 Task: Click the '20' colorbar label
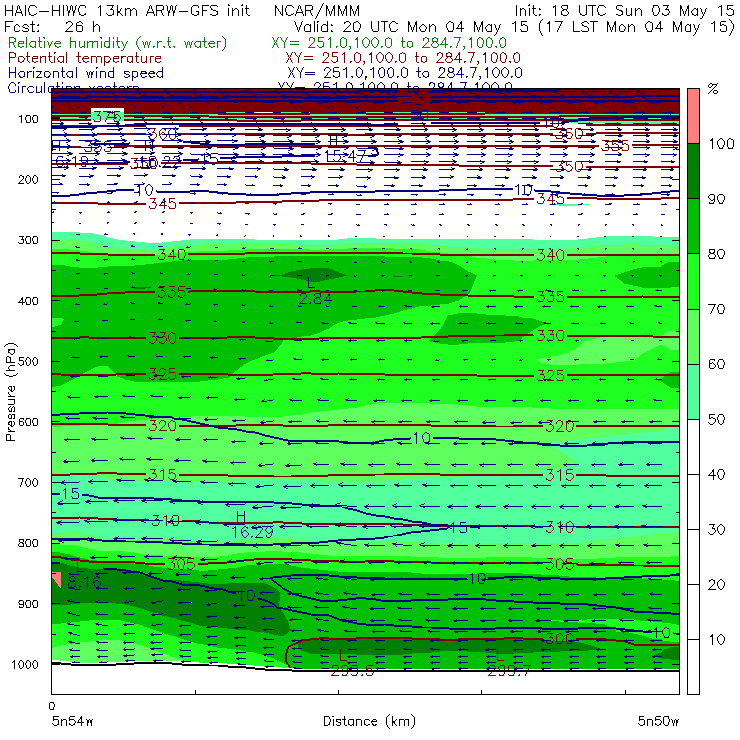[716, 584]
